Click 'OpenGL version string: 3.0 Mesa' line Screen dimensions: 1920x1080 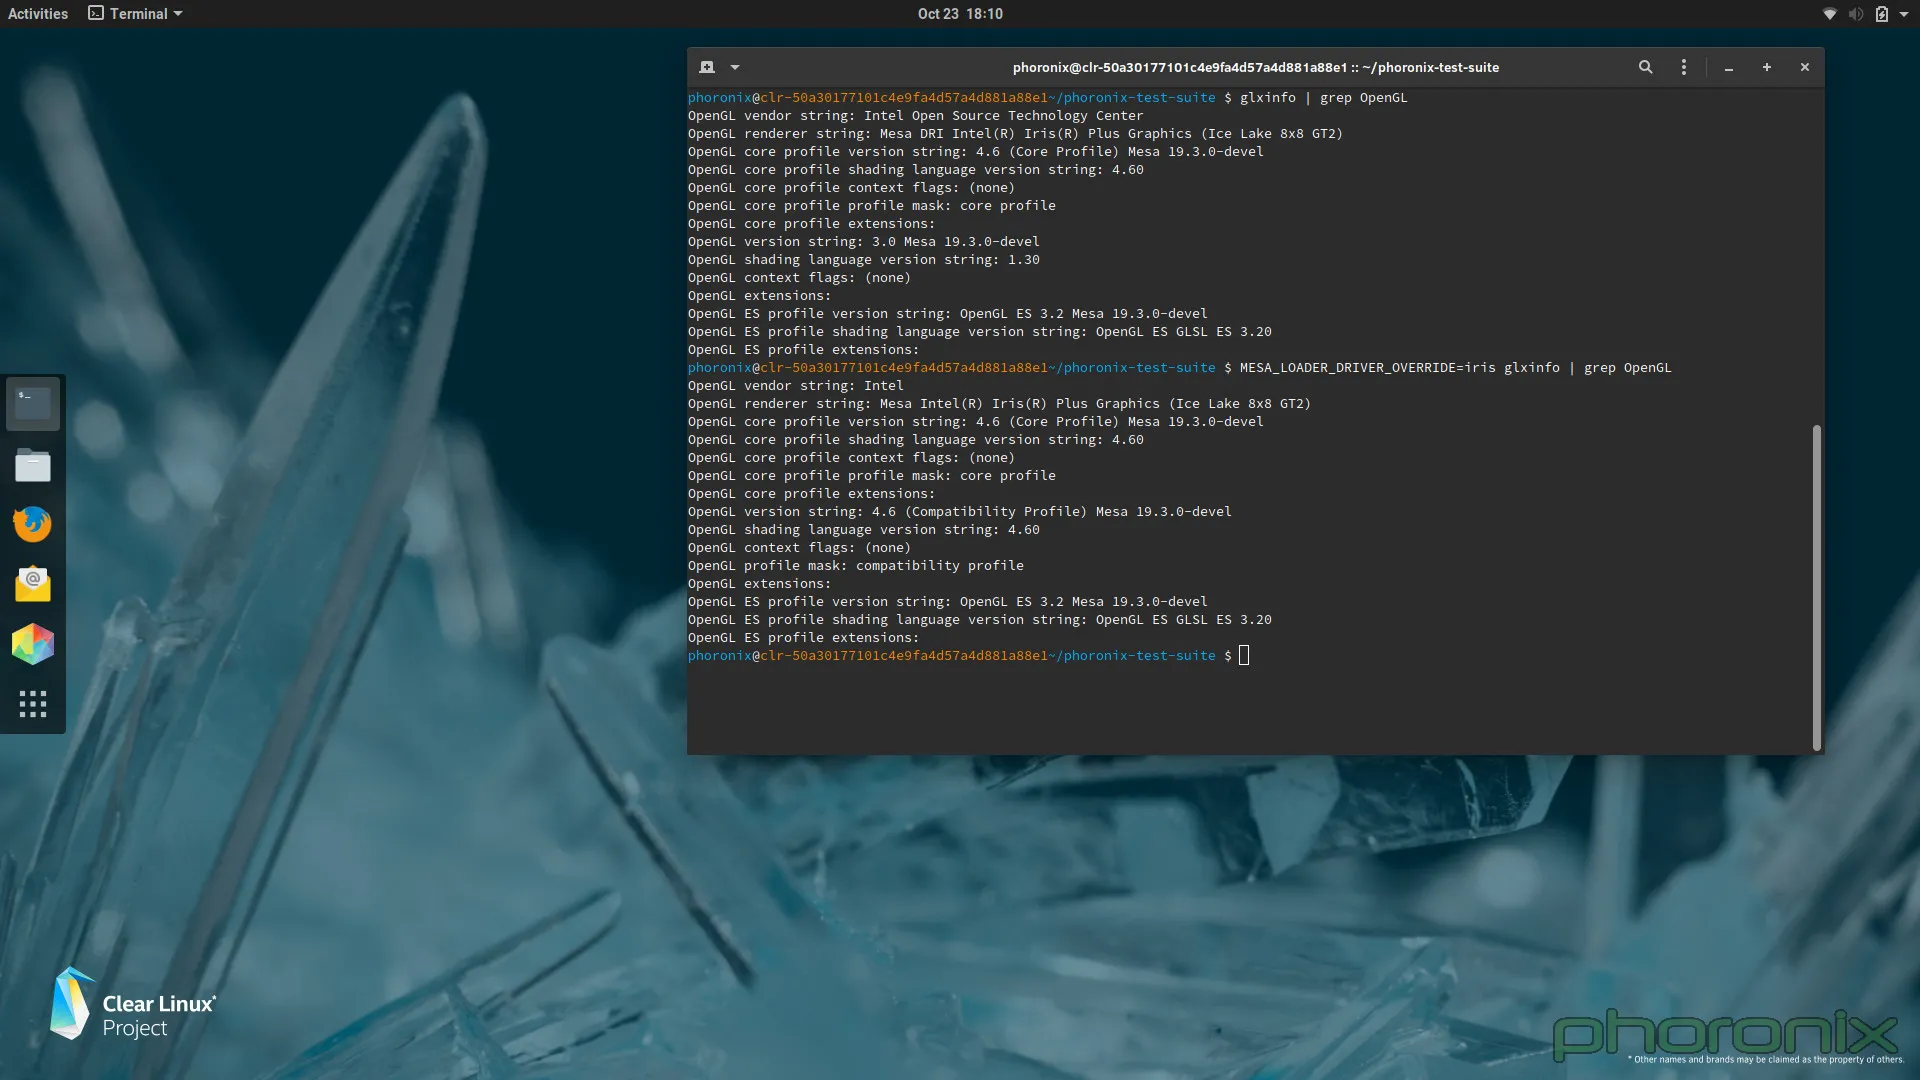point(863,242)
